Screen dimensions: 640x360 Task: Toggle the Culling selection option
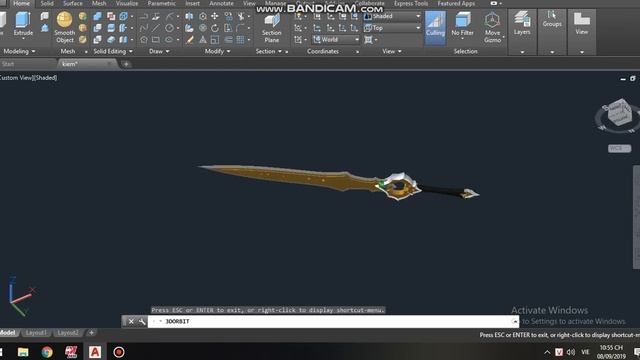point(435,27)
